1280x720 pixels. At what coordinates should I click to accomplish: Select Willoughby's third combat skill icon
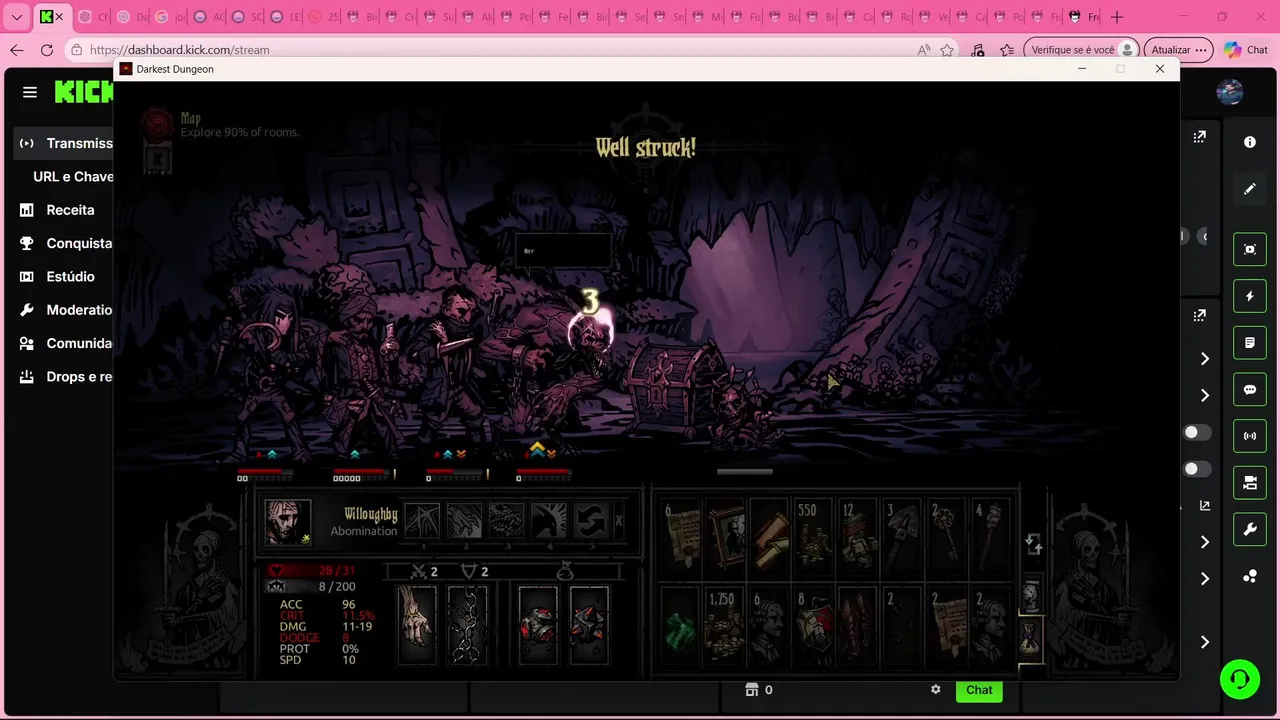pos(506,521)
